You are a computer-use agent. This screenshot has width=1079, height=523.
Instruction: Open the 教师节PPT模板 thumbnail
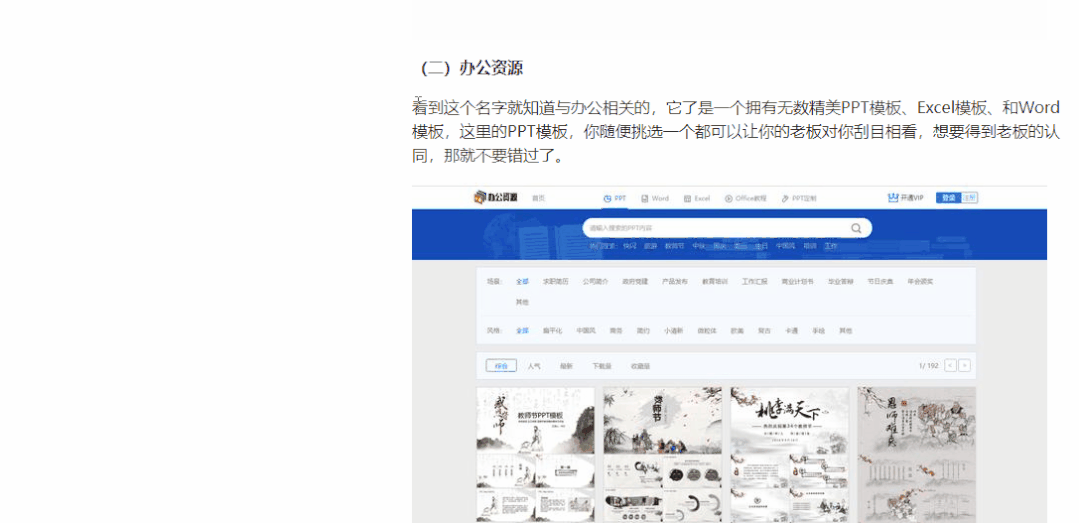click(535, 454)
